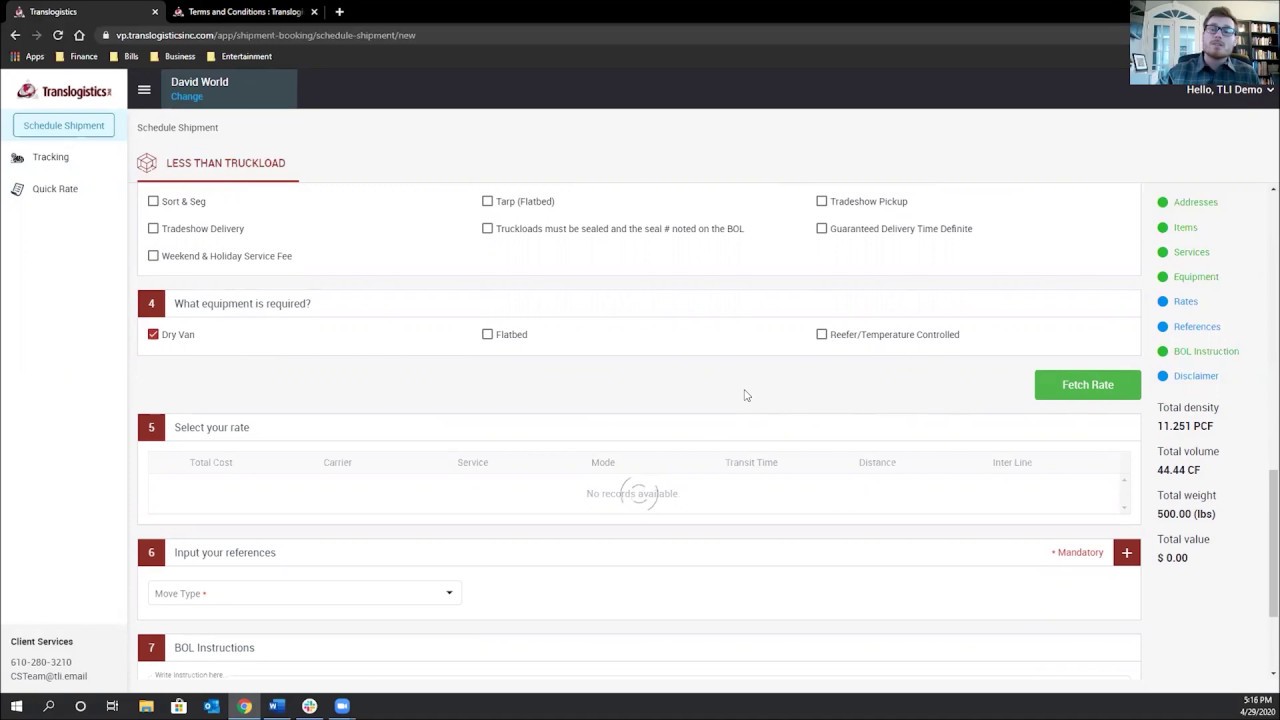
Task: Open File Explorer from taskbar
Action: [146, 706]
